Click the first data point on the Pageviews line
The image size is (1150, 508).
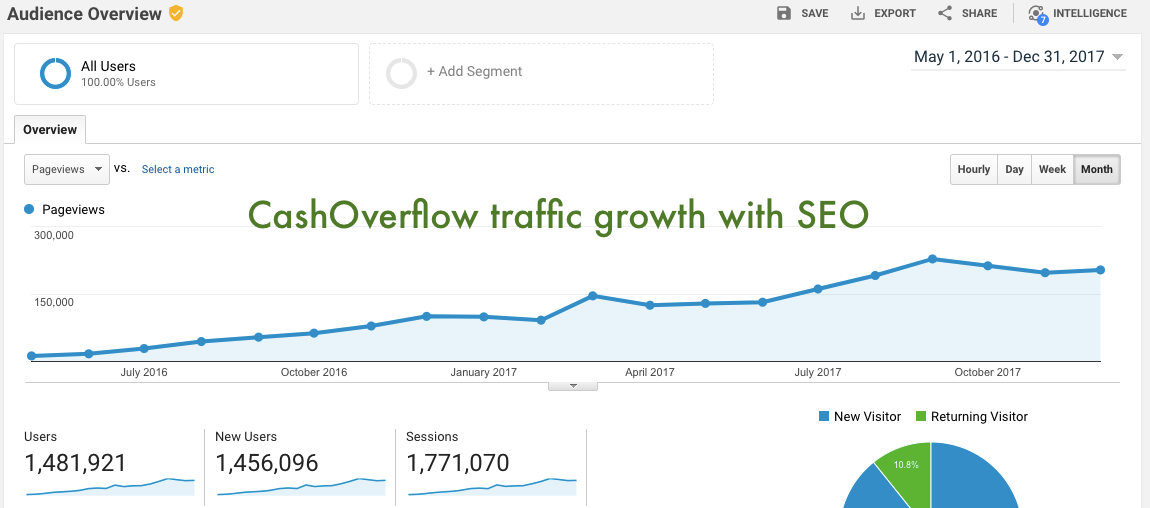[32, 356]
